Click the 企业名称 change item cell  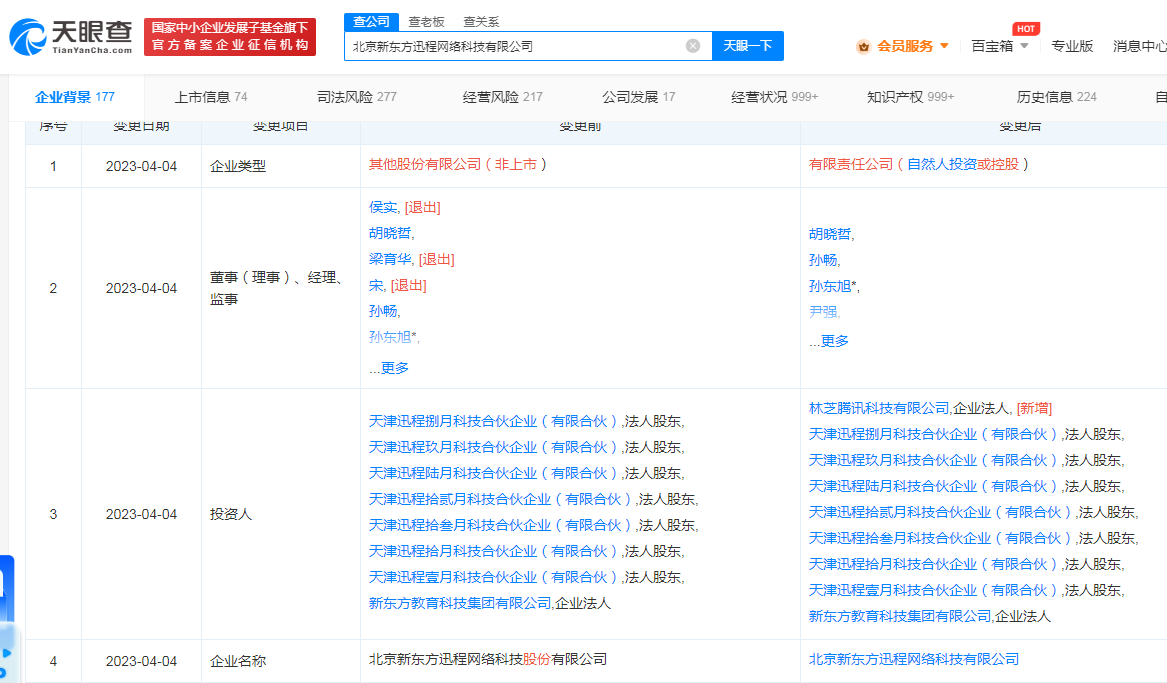point(281,661)
